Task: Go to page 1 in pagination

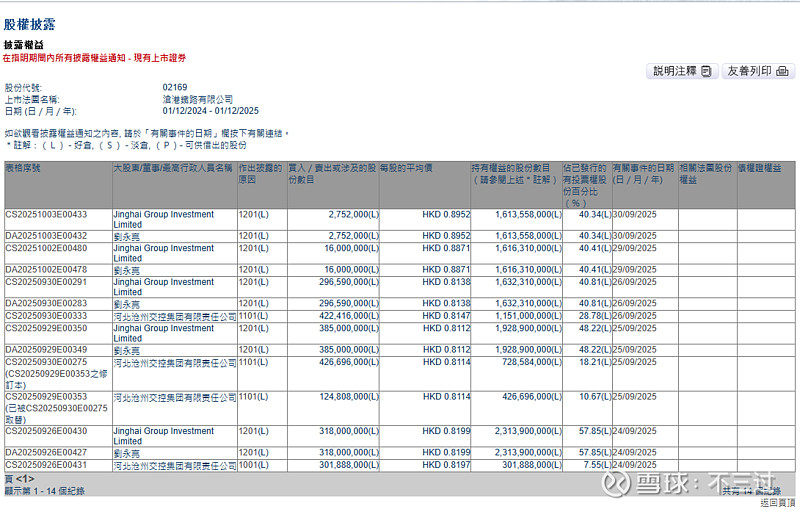Action: tap(24, 479)
